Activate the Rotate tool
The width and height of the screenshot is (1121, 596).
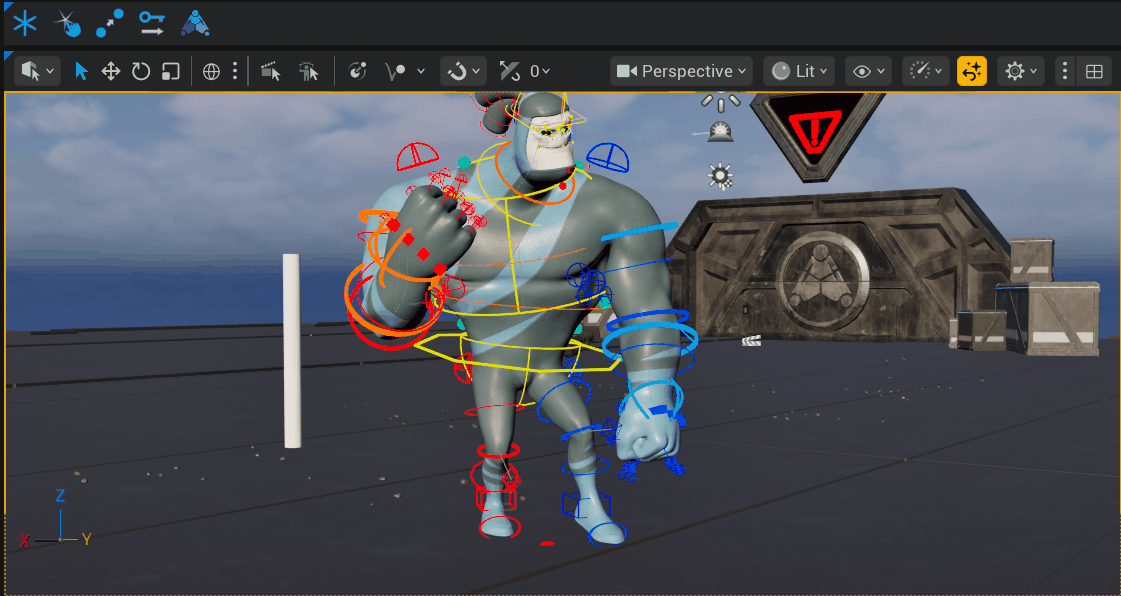(x=141, y=71)
